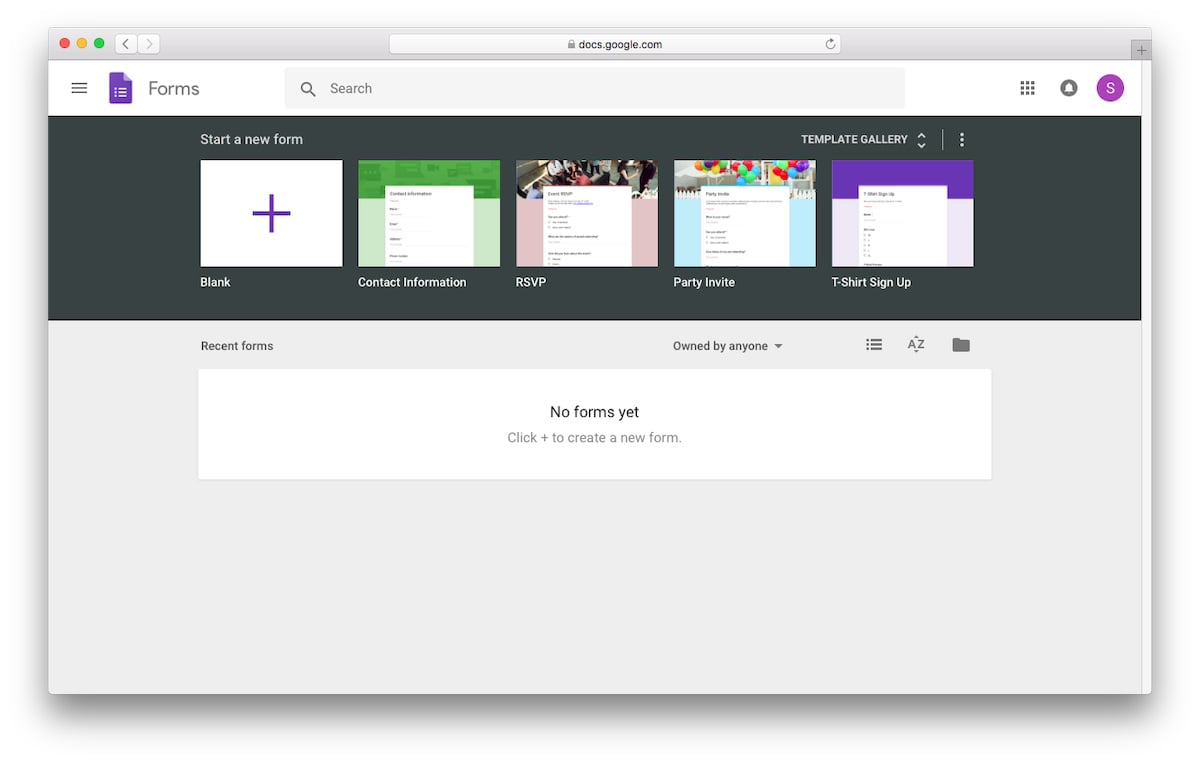Open the Google apps grid

(1027, 88)
